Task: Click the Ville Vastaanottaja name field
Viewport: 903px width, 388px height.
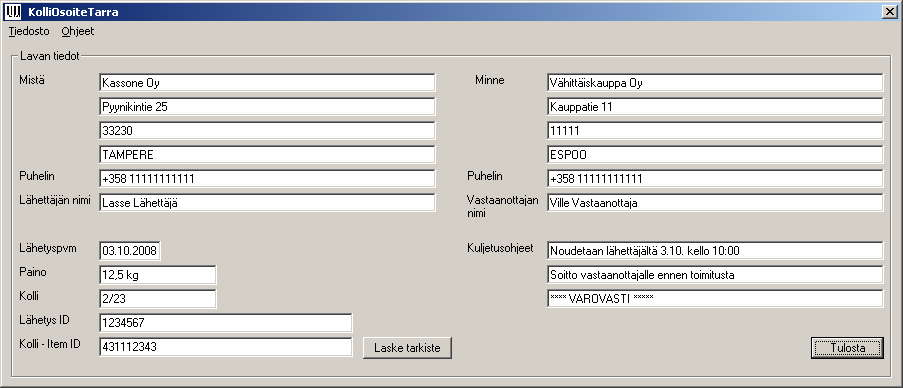Action: pos(715,203)
